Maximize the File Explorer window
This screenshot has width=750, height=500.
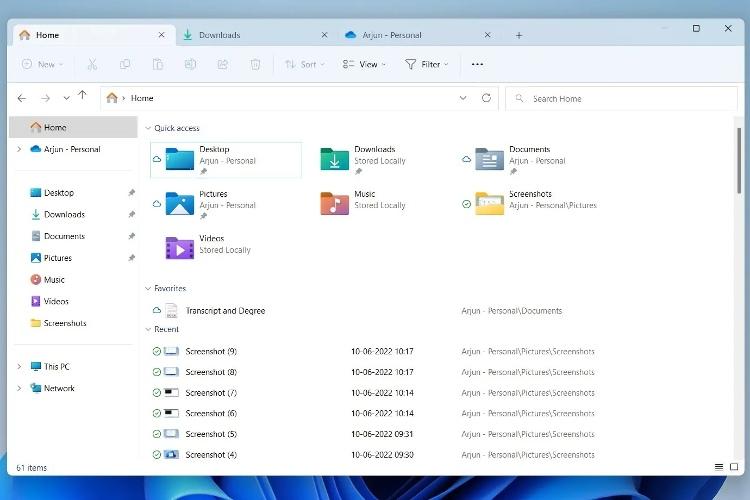(696, 29)
